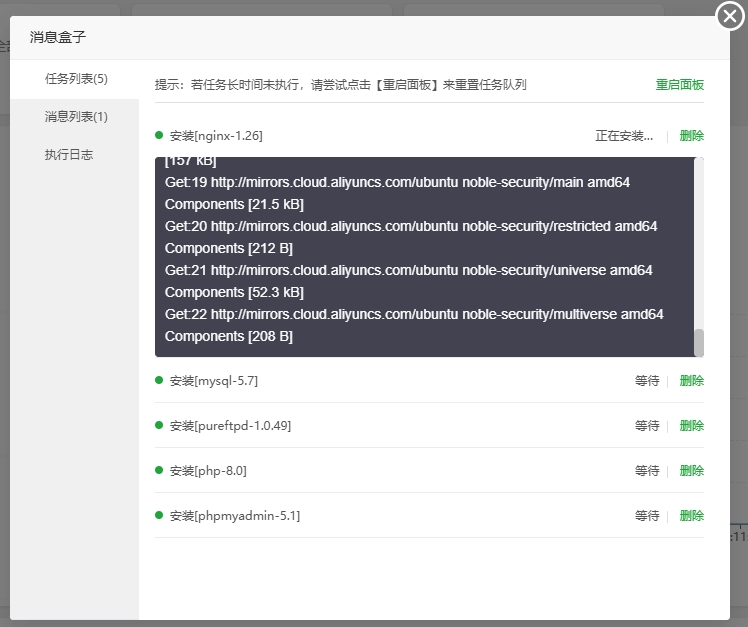Image resolution: width=748 pixels, height=627 pixels.
Task: Click the green status dot beside nginx-1.26
Action: click(159, 135)
